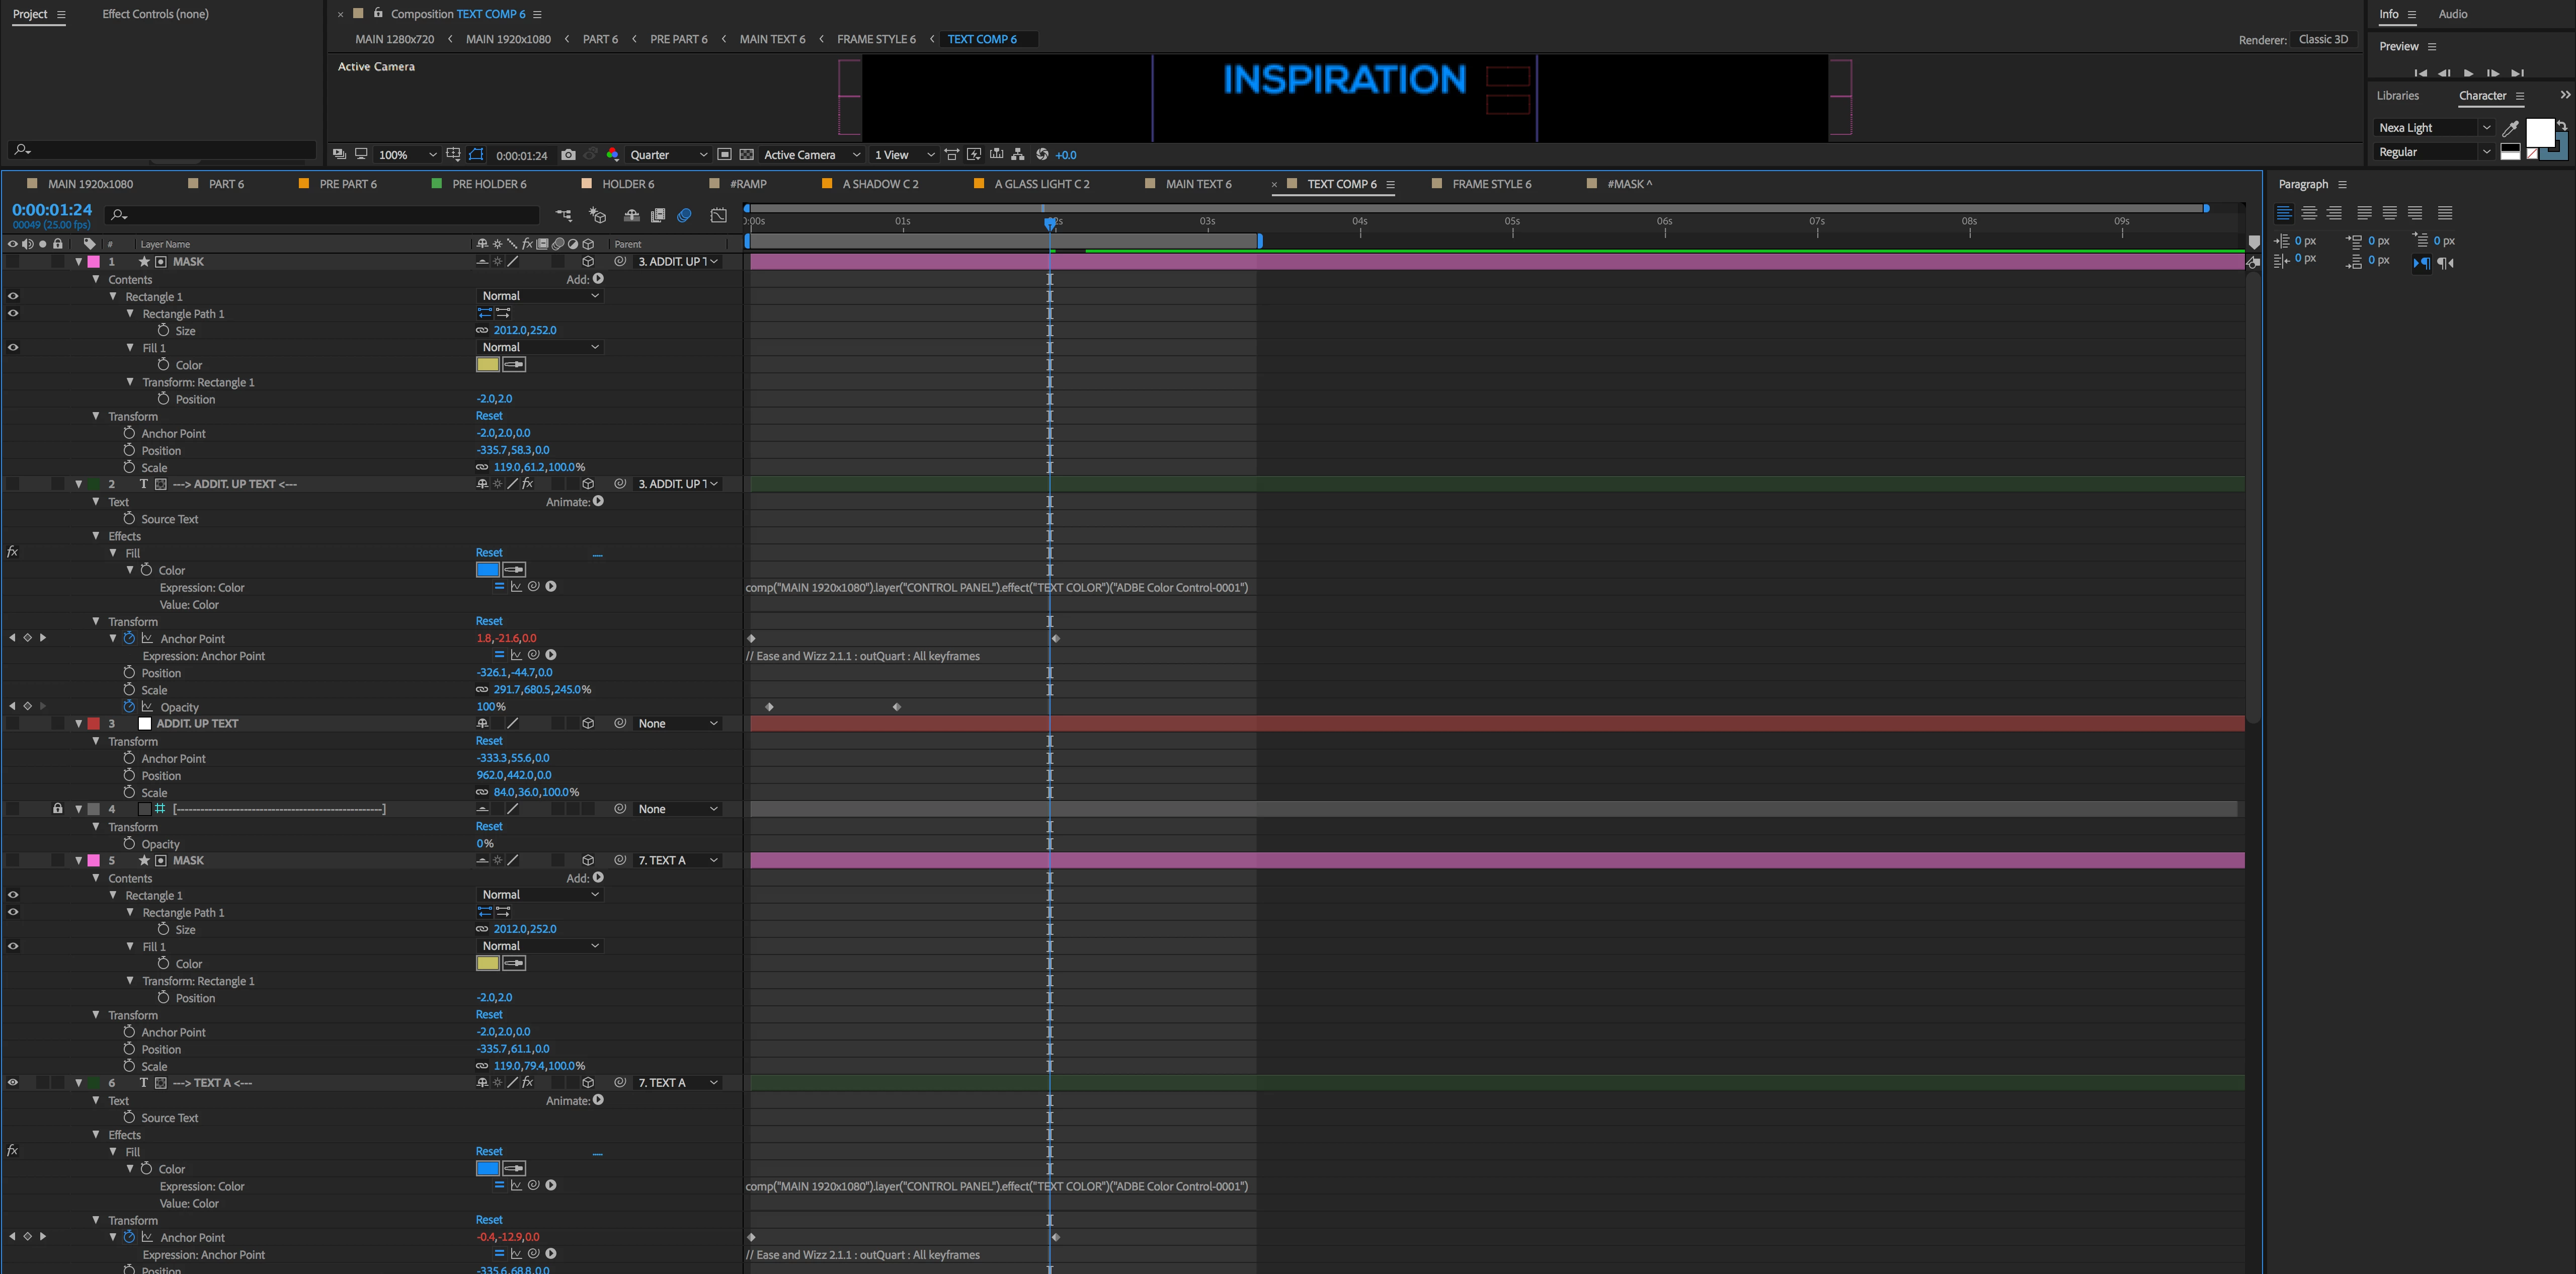This screenshot has width=2576, height=1274.
Task: Click yellow Fill 1 color swatch
Action: pyautogui.click(x=487, y=365)
